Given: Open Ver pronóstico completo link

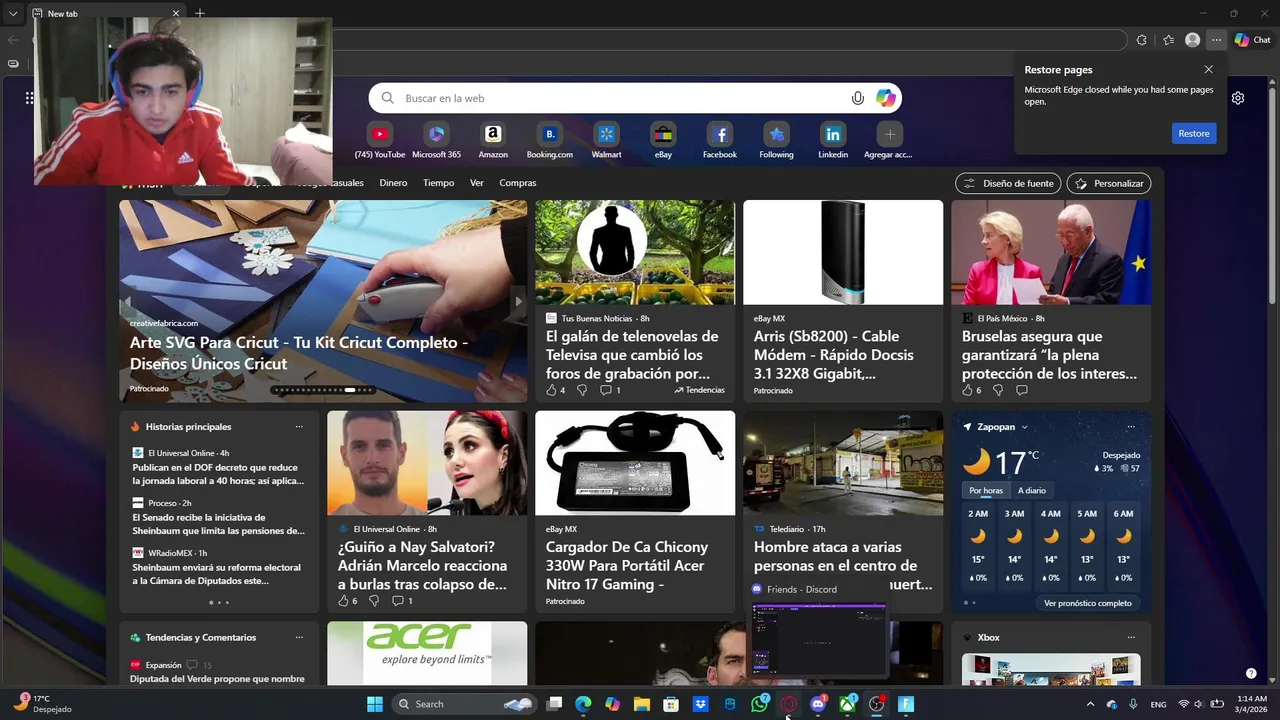Looking at the screenshot, I should (x=1088, y=603).
